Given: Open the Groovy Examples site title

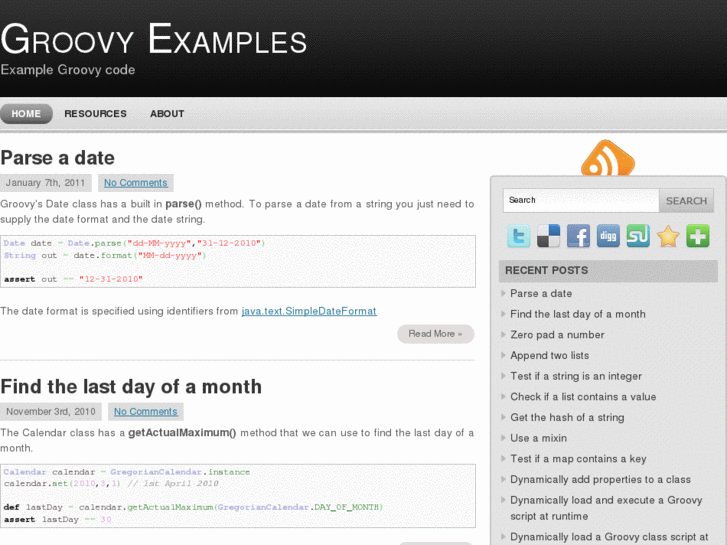Looking at the screenshot, I should pyautogui.click(x=153, y=39).
